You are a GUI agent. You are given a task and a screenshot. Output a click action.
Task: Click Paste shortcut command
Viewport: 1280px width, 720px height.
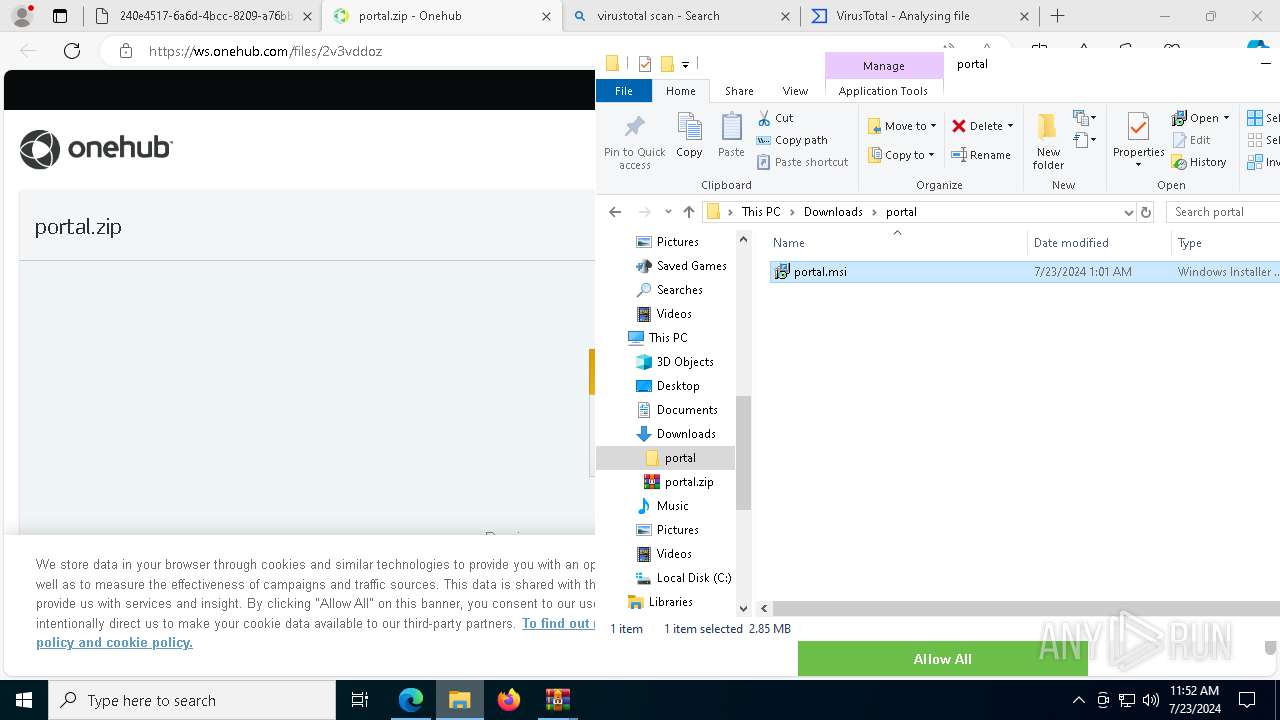point(803,162)
